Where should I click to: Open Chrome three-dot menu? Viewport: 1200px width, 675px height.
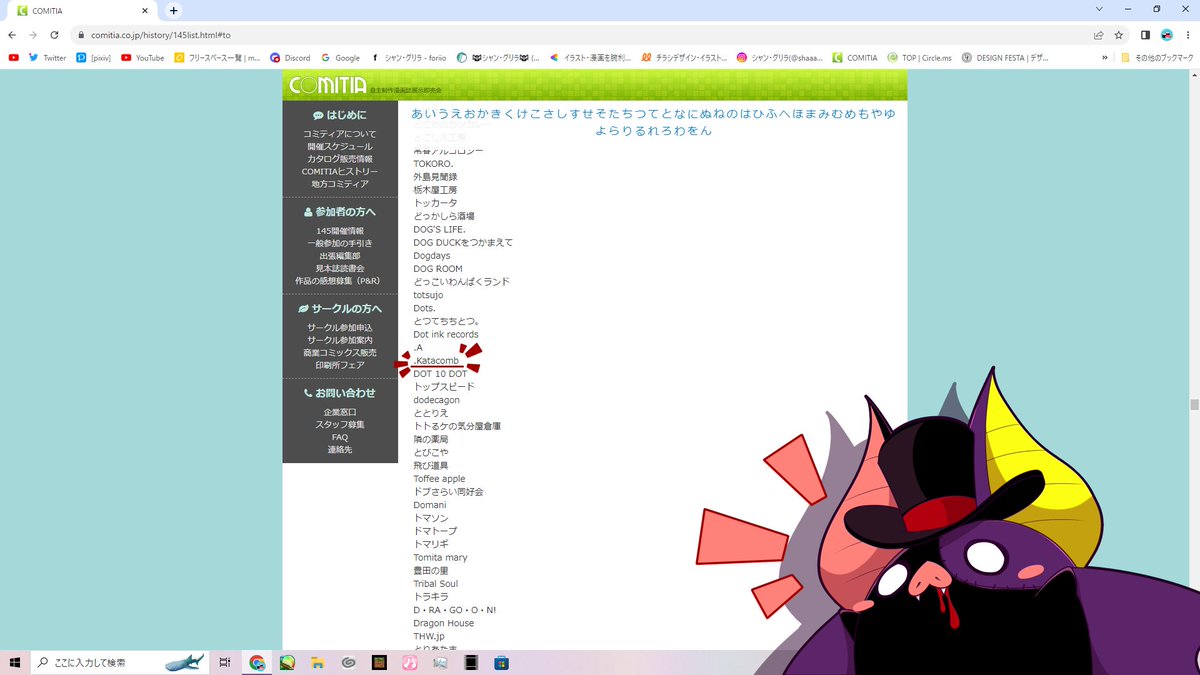tap(1187, 34)
